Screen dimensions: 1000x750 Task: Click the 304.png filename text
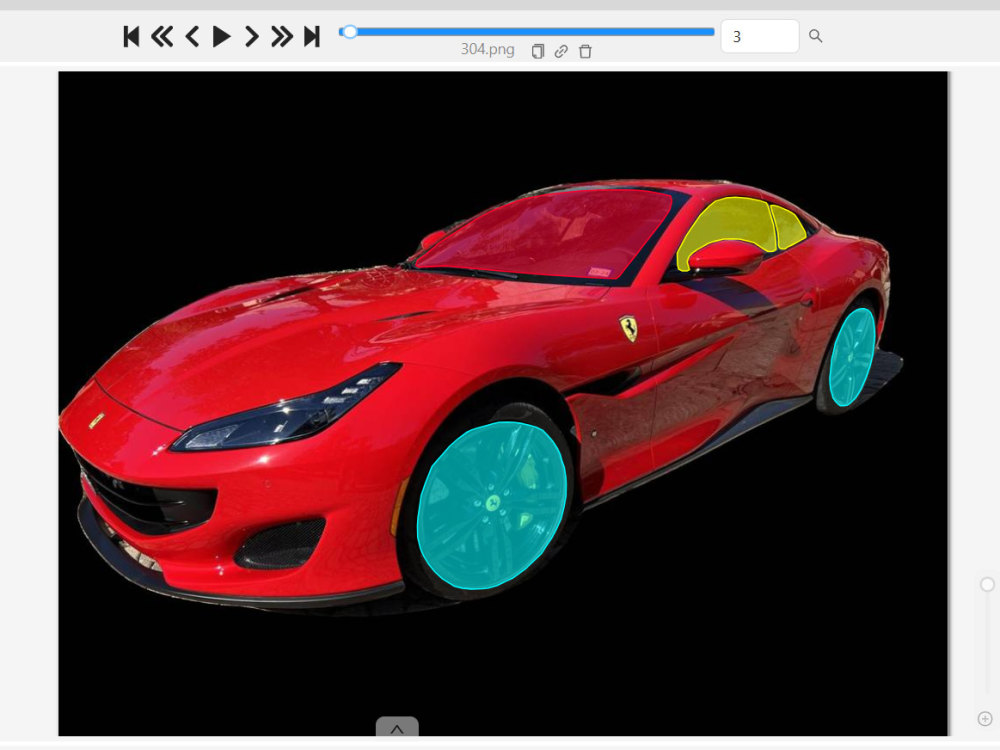point(487,49)
